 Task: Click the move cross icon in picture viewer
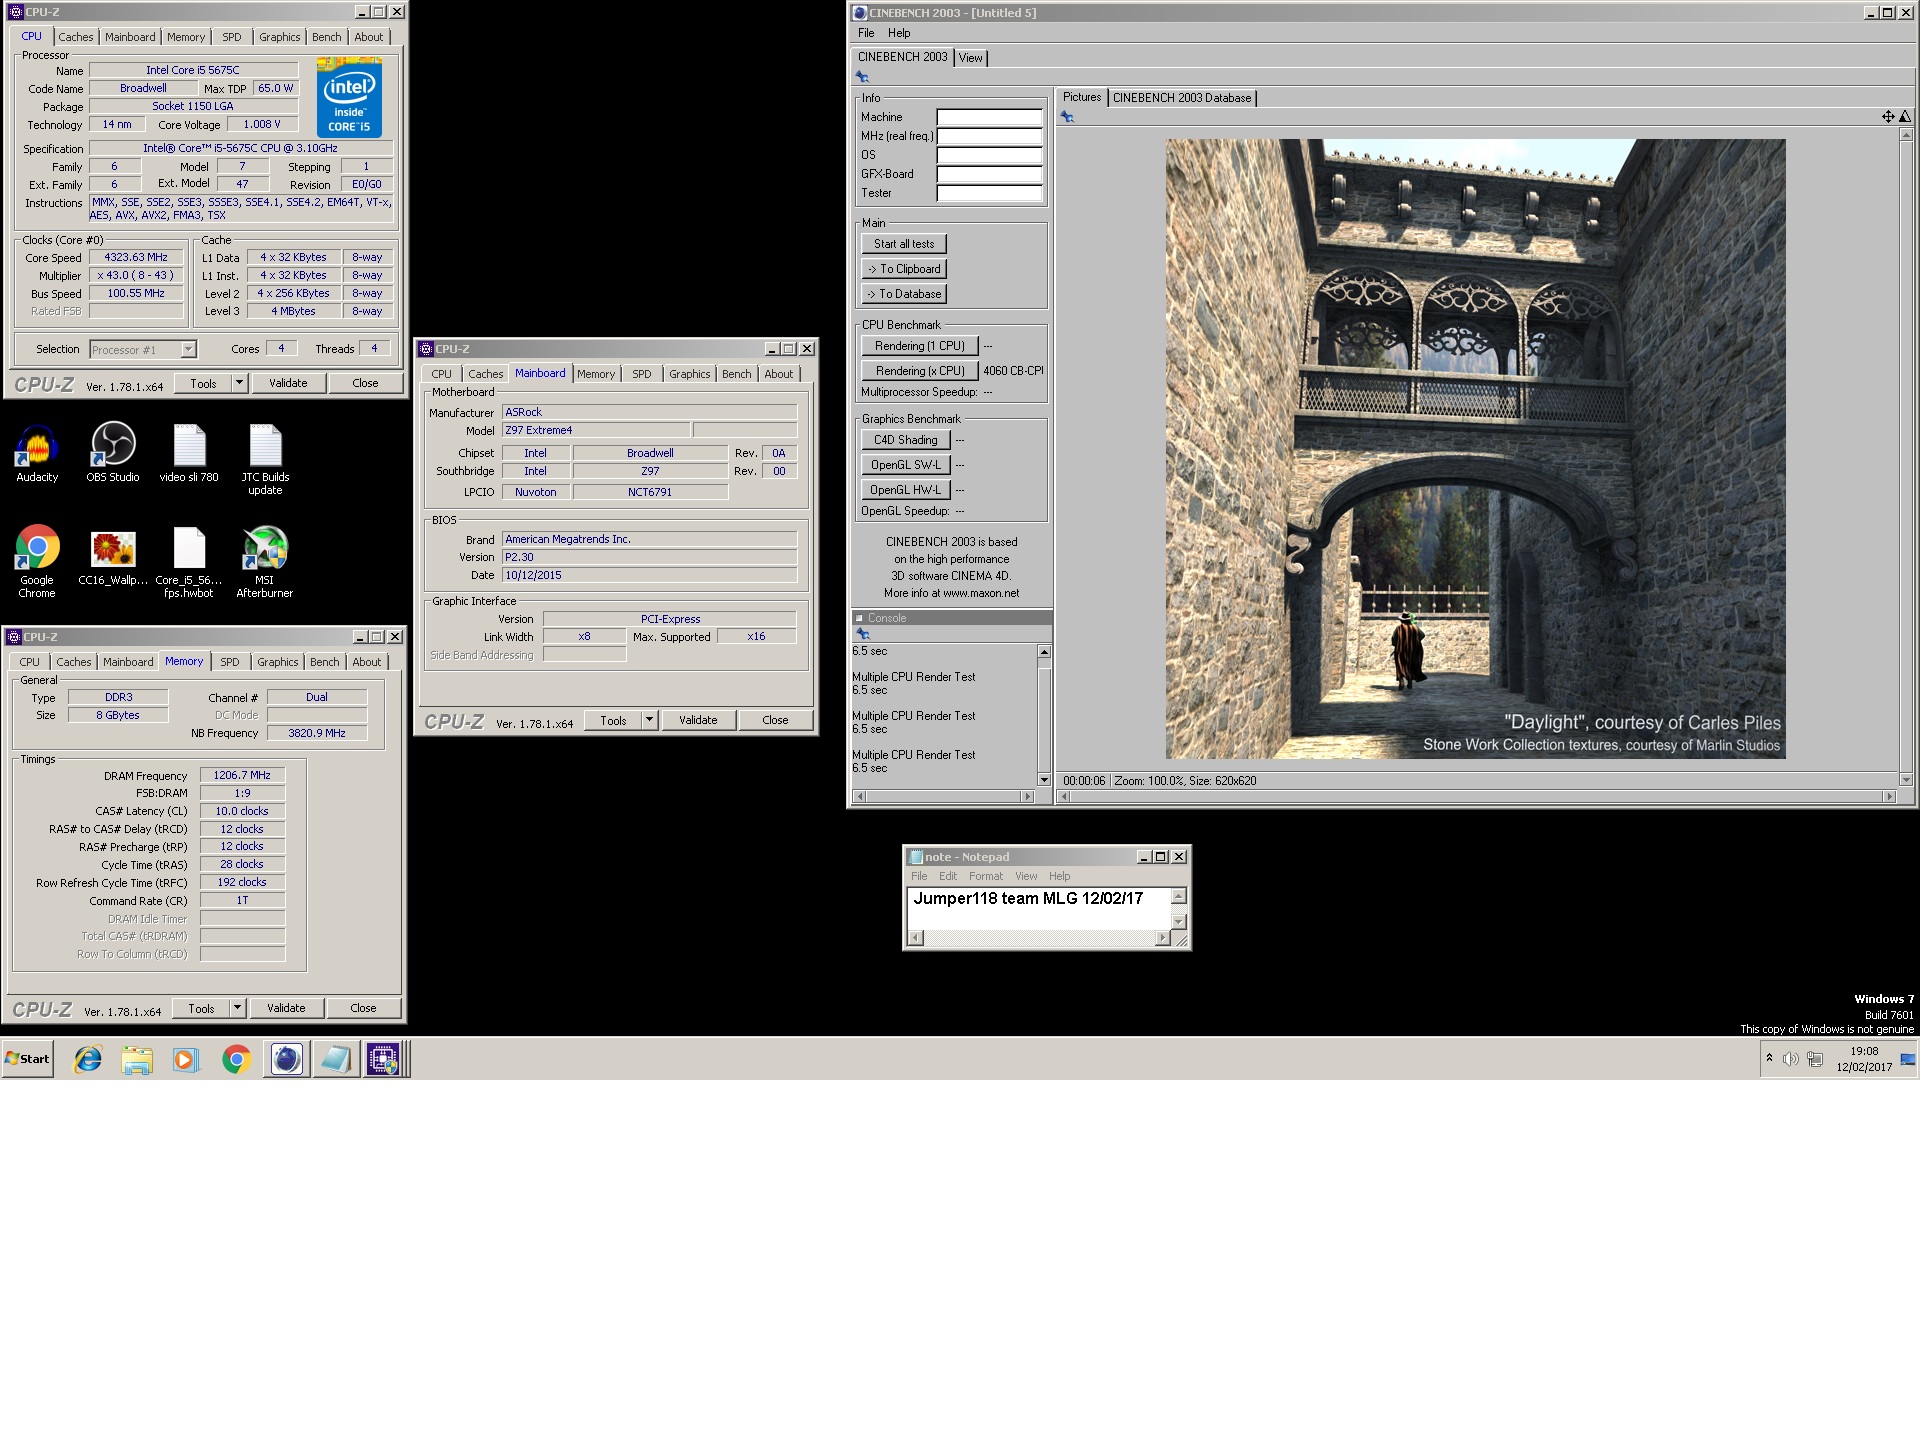pyautogui.click(x=1888, y=117)
